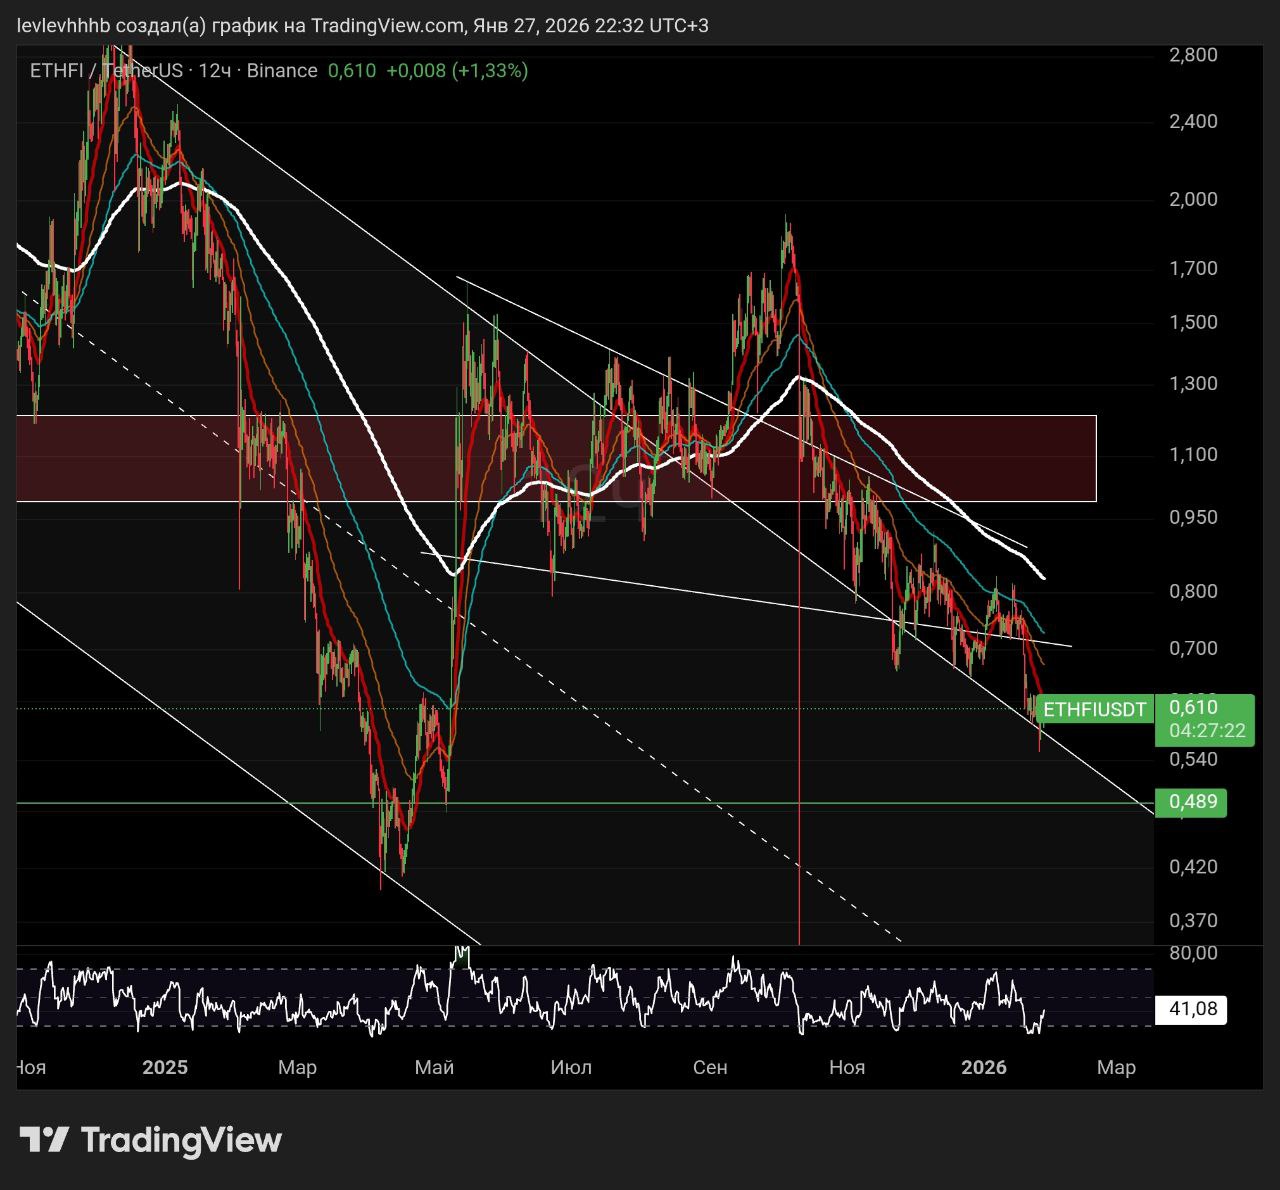Click the 2,000 tick on price scale

pos(1193,200)
